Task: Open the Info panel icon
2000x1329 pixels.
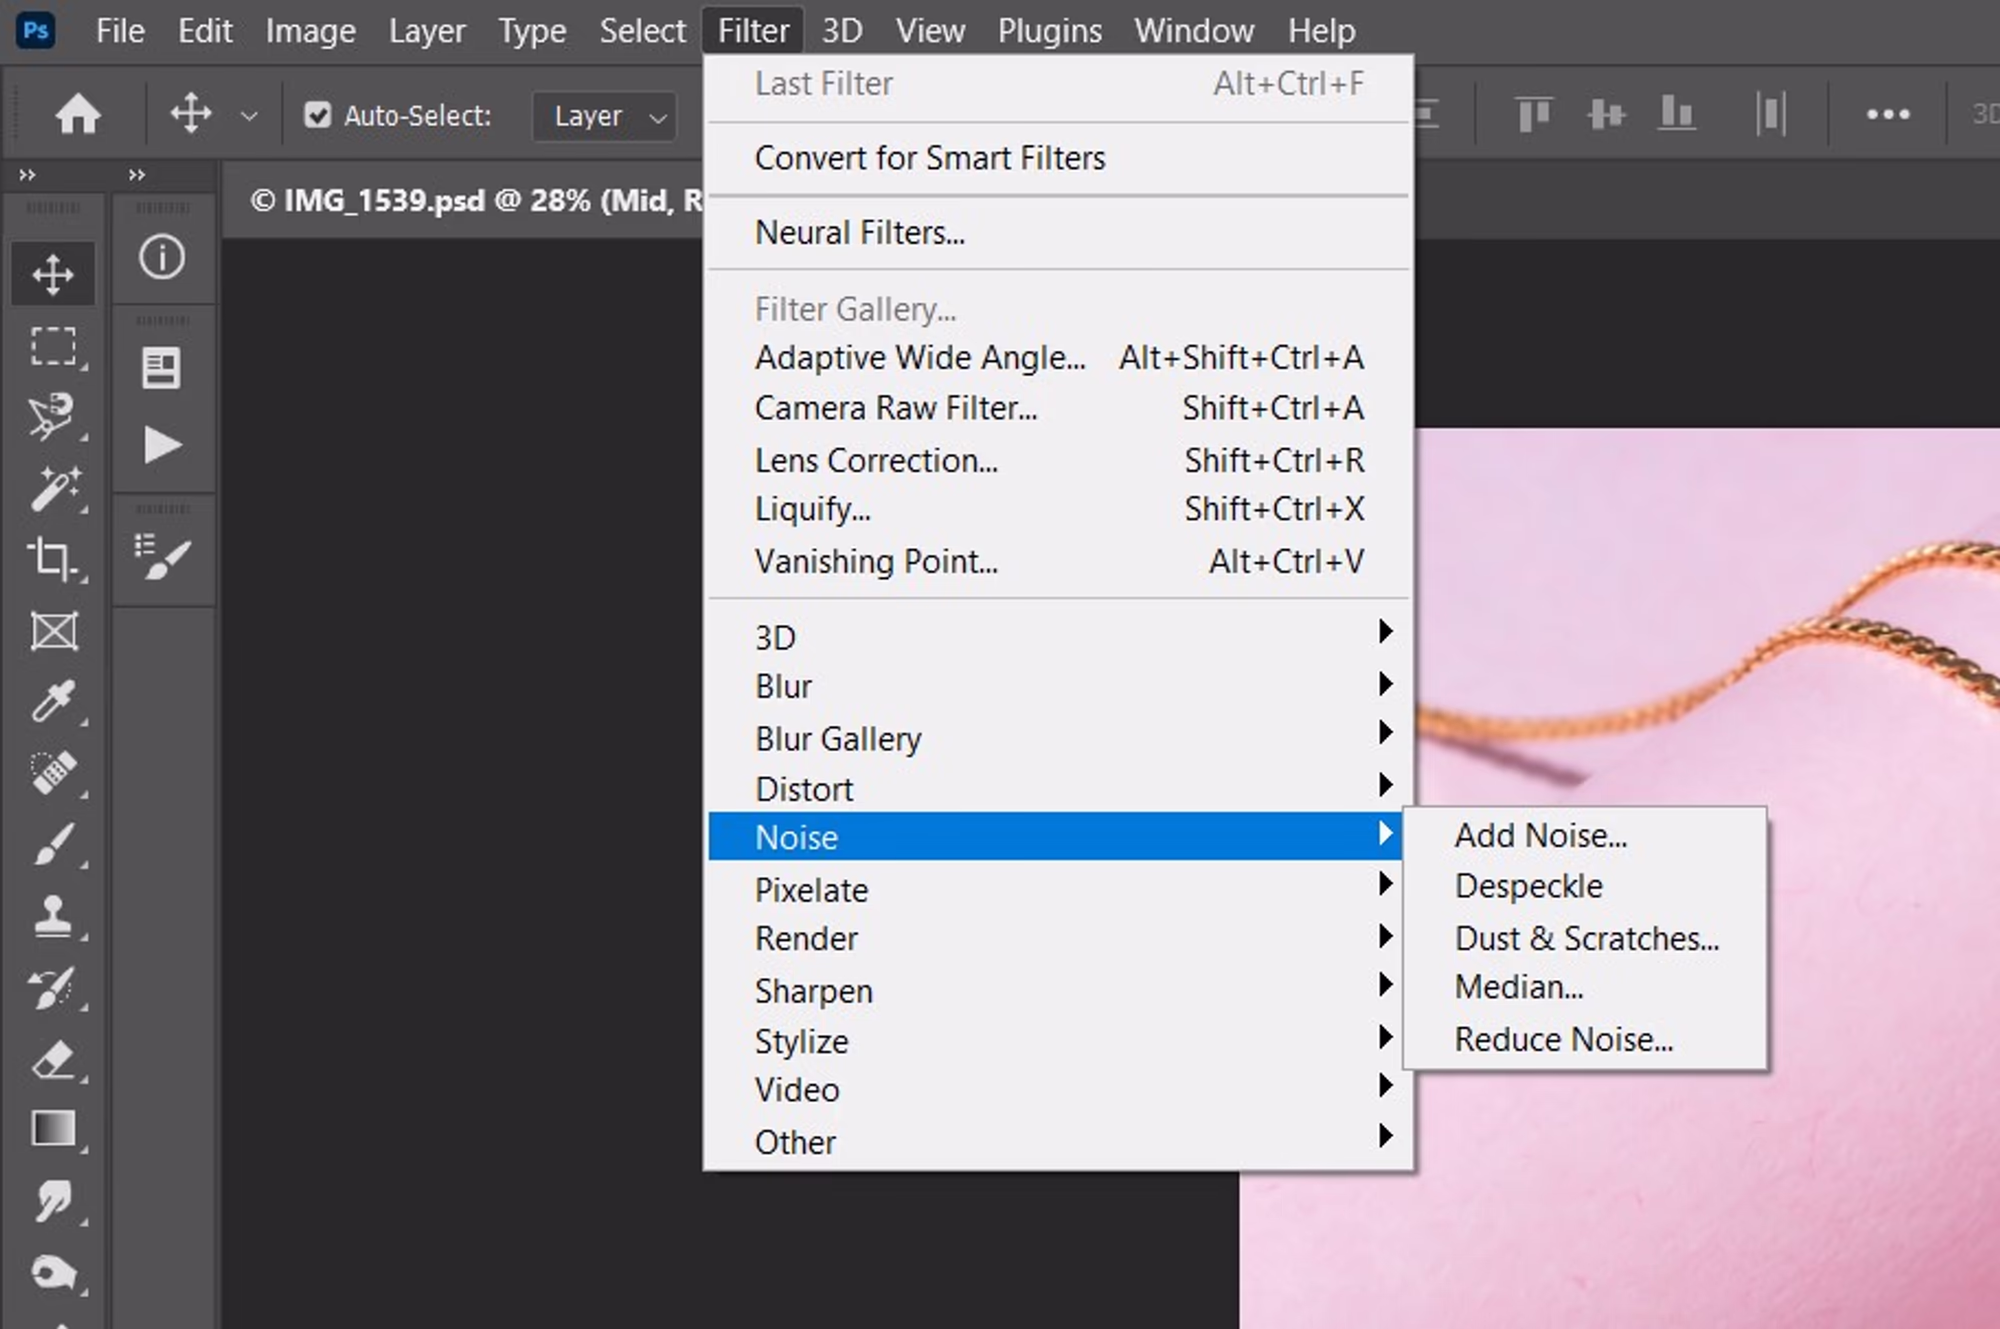Action: 161,257
